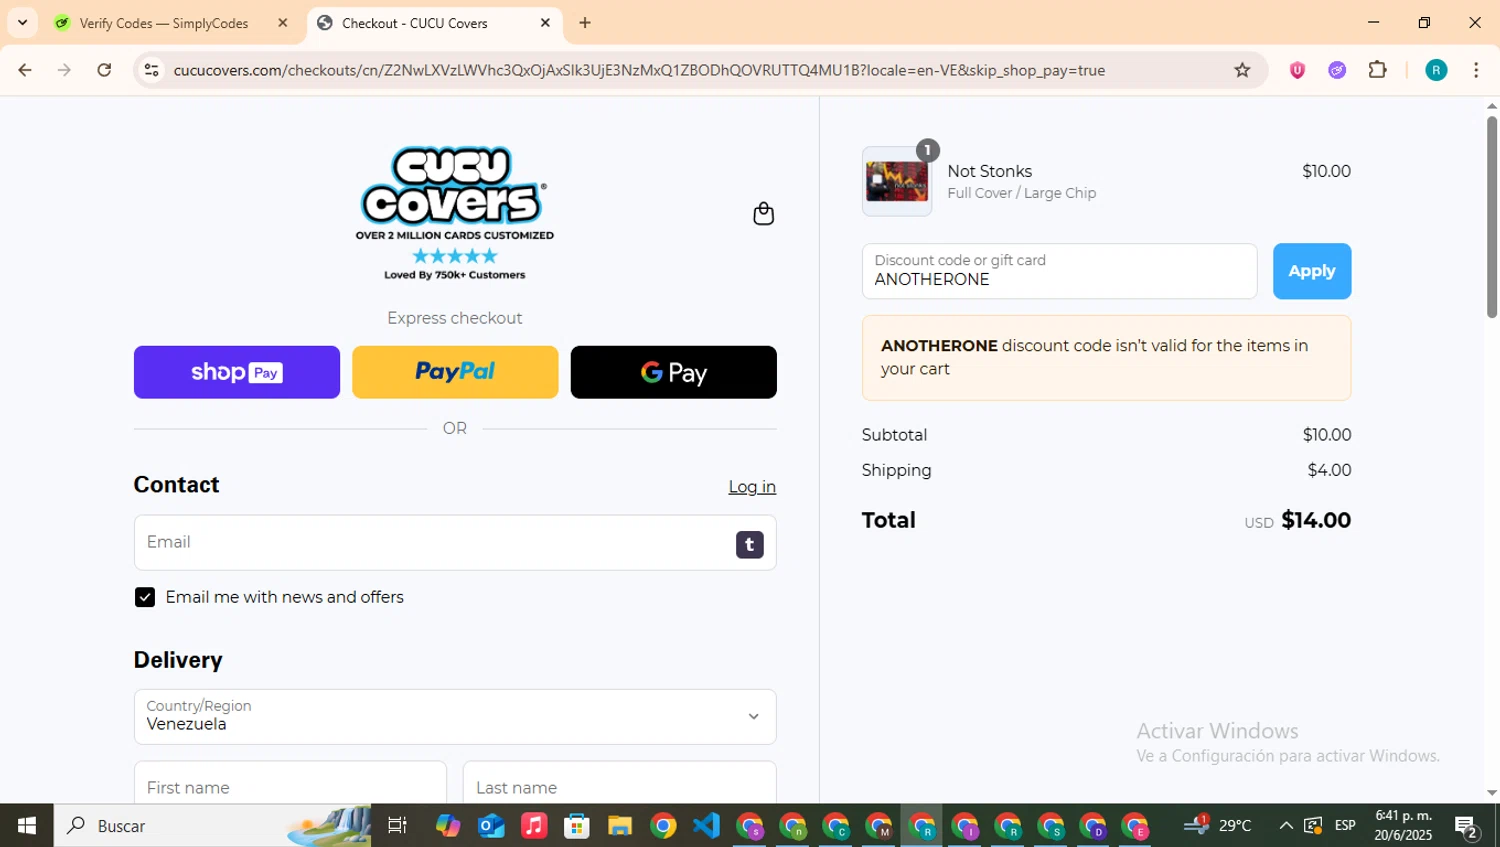Open Task View on the taskbar
Viewport: 1500px width, 847px height.
point(397,826)
